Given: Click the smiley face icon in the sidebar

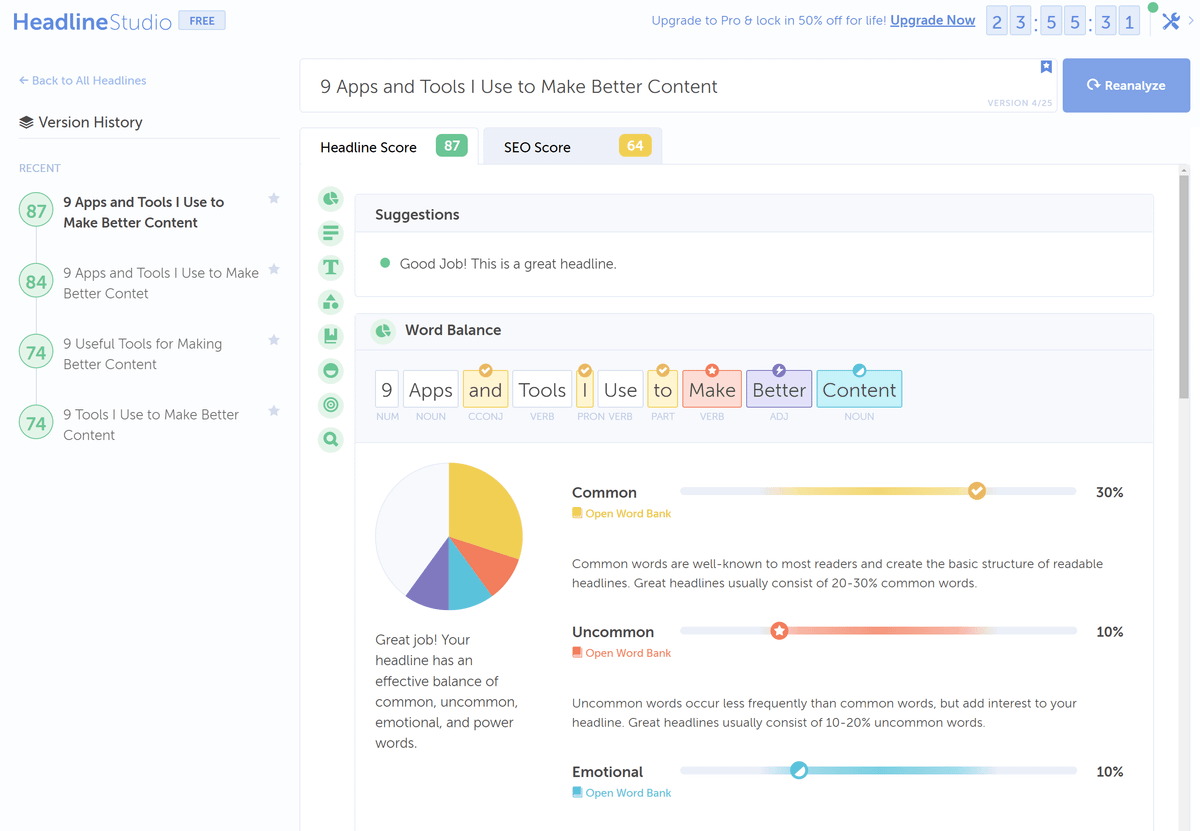Looking at the screenshot, I should pyautogui.click(x=331, y=371).
